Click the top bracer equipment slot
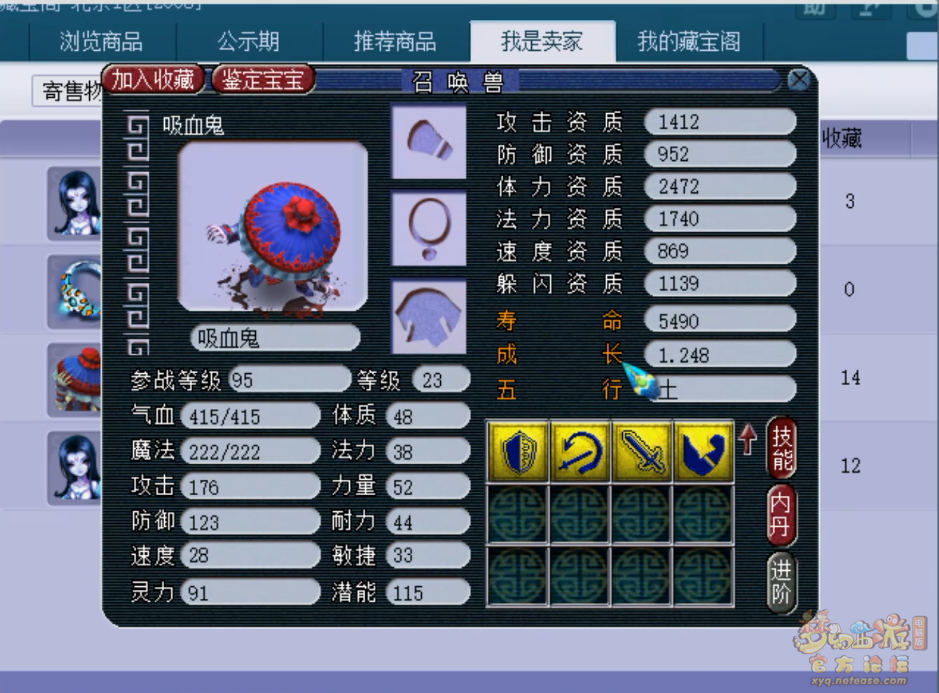The image size is (939, 693). [428, 141]
